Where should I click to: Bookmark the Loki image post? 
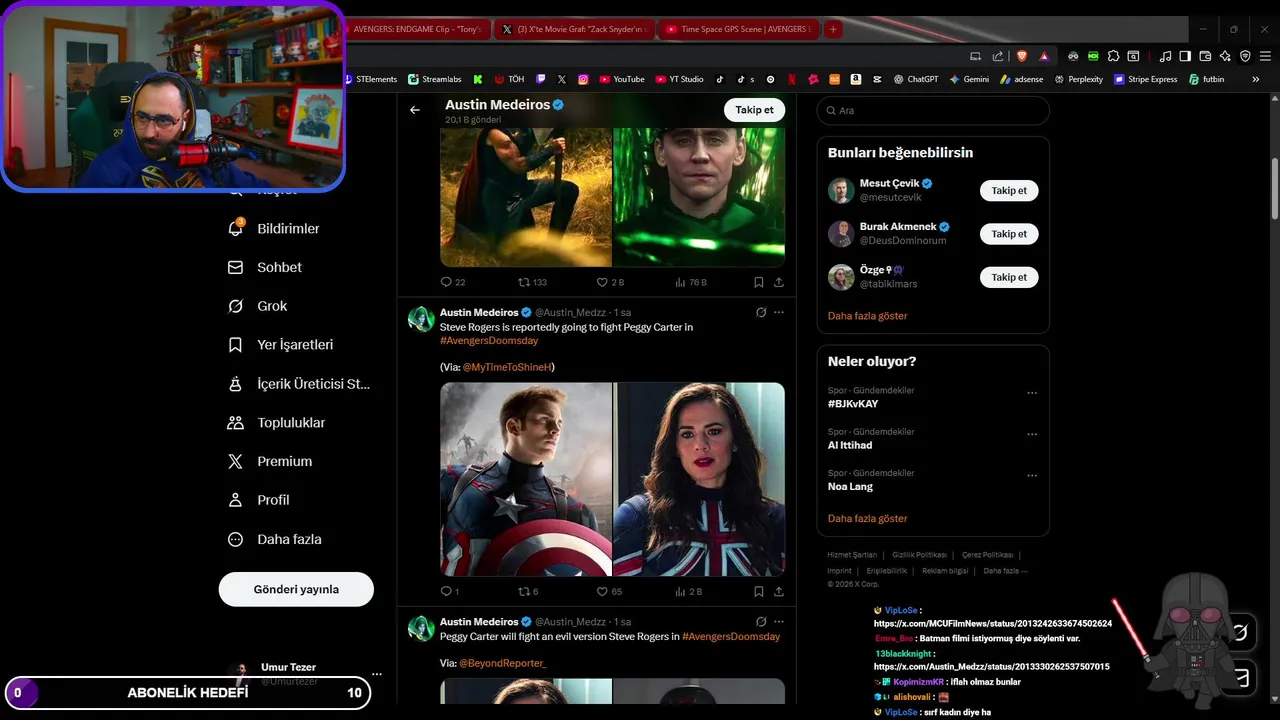point(759,282)
